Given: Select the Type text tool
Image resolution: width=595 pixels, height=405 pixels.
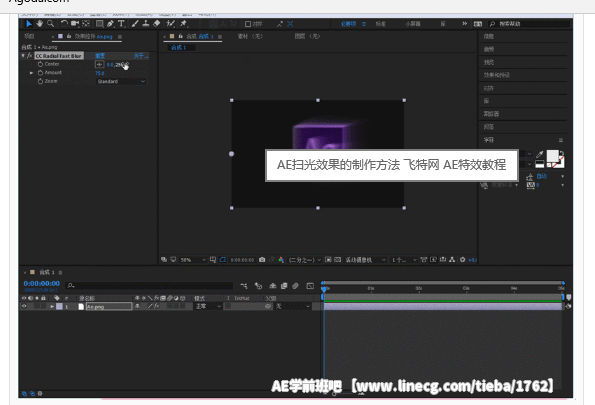Looking at the screenshot, I should point(121,24).
